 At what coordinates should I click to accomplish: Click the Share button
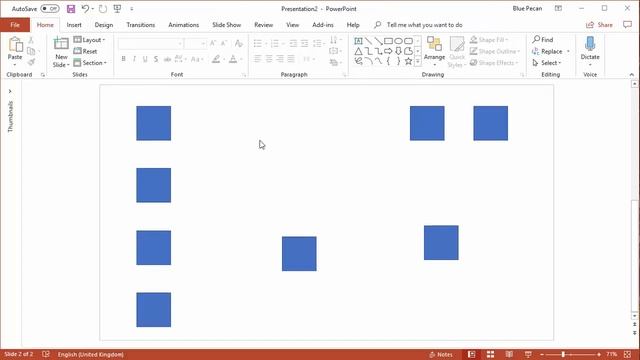point(599,25)
